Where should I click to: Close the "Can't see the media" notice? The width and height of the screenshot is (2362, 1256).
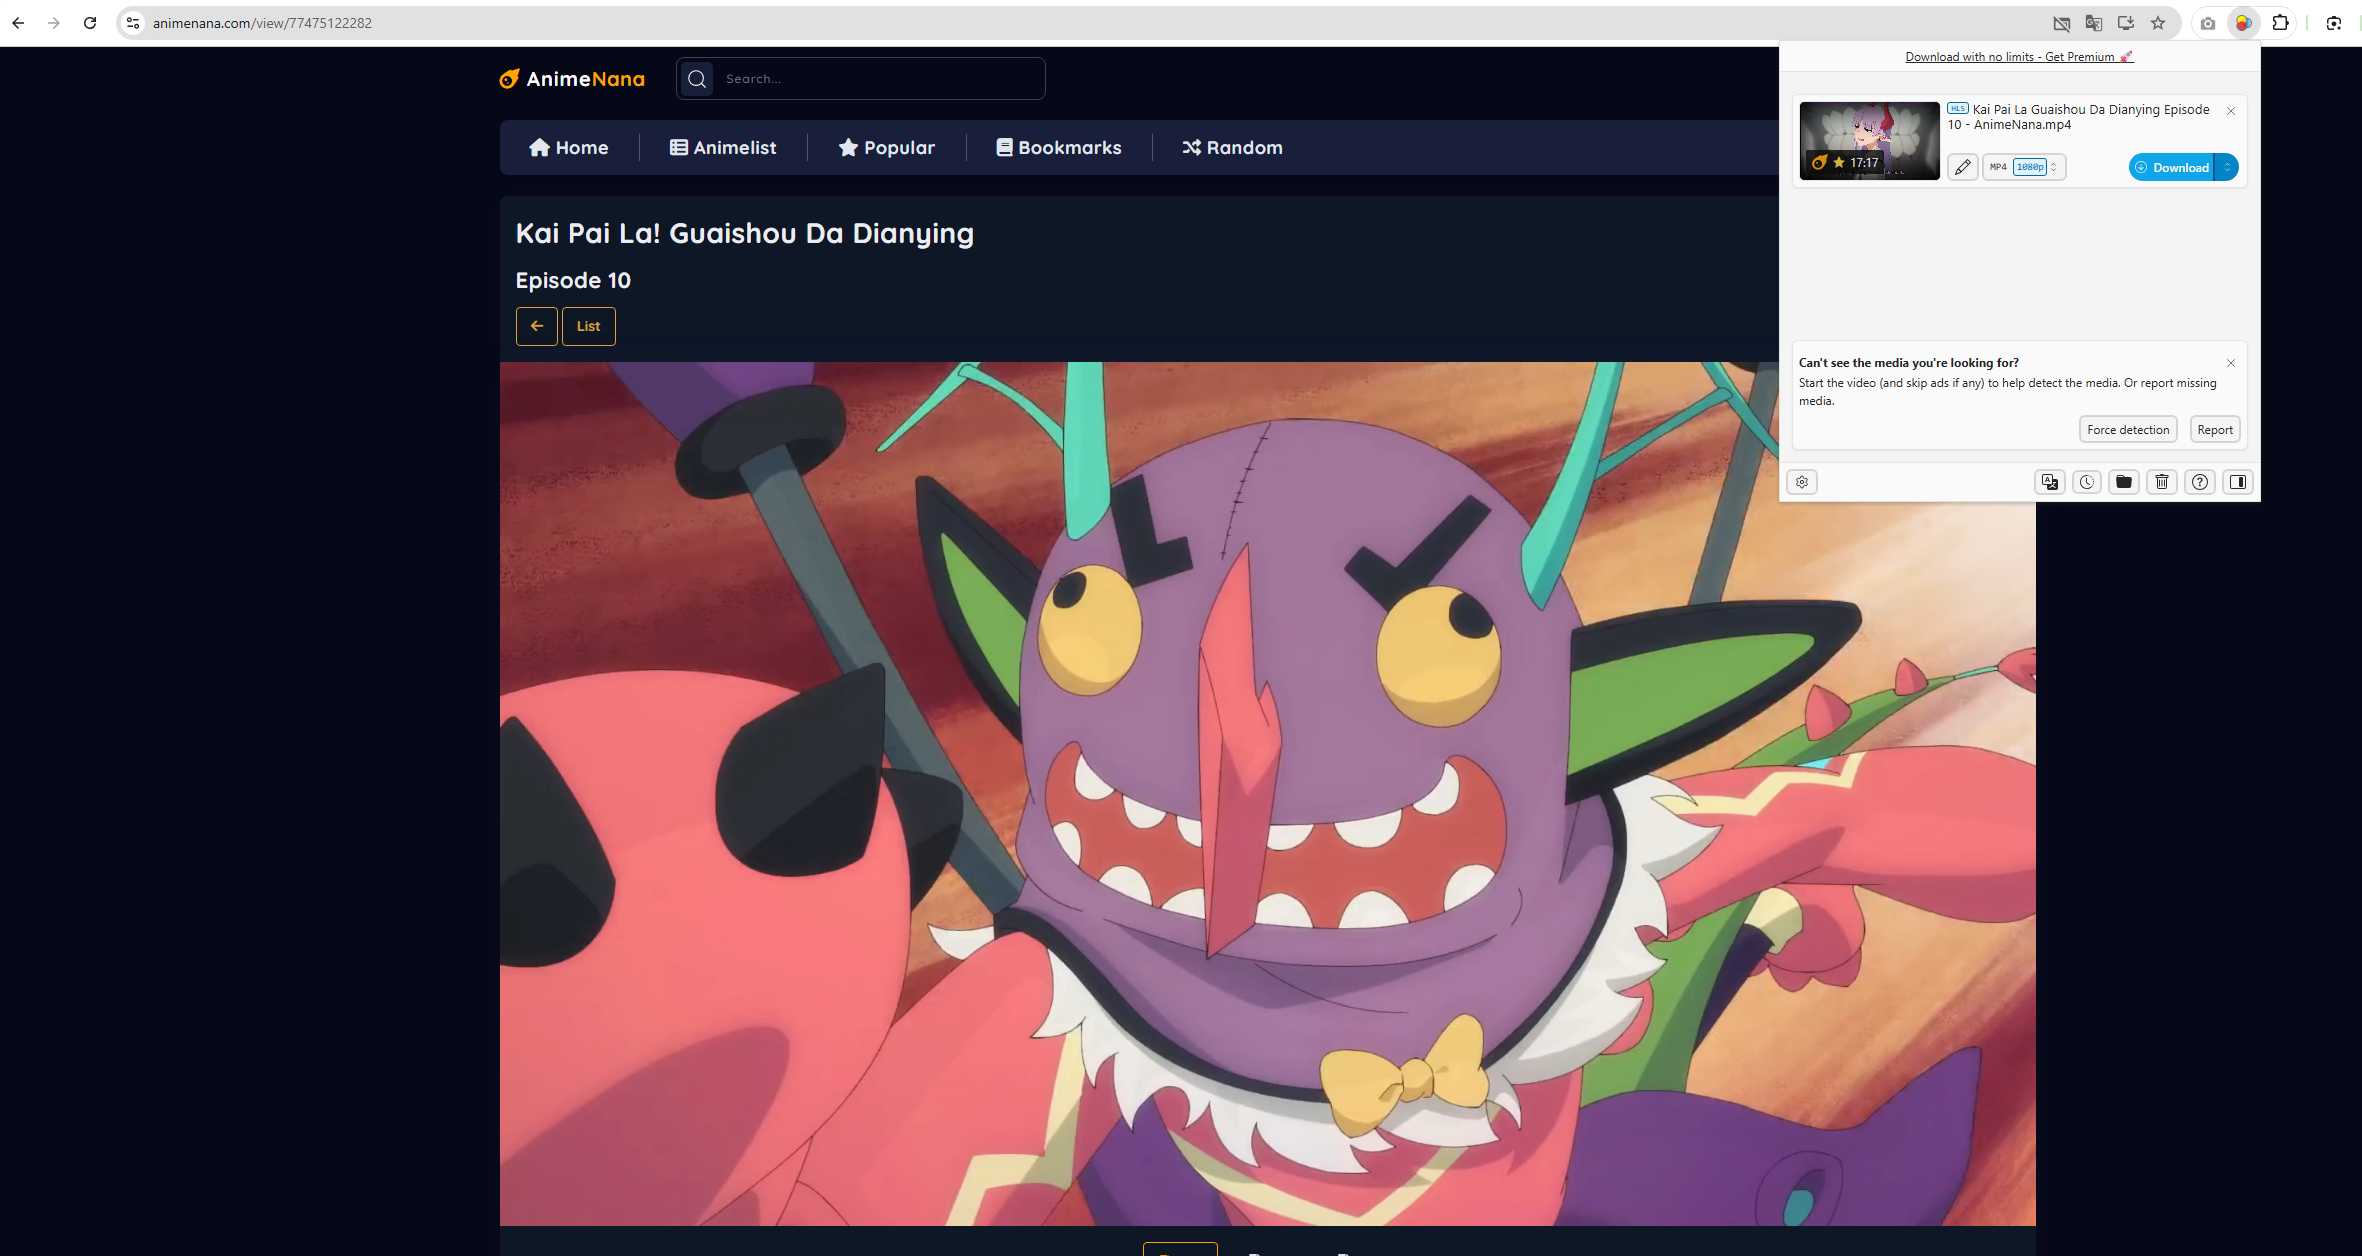(x=2231, y=363)
